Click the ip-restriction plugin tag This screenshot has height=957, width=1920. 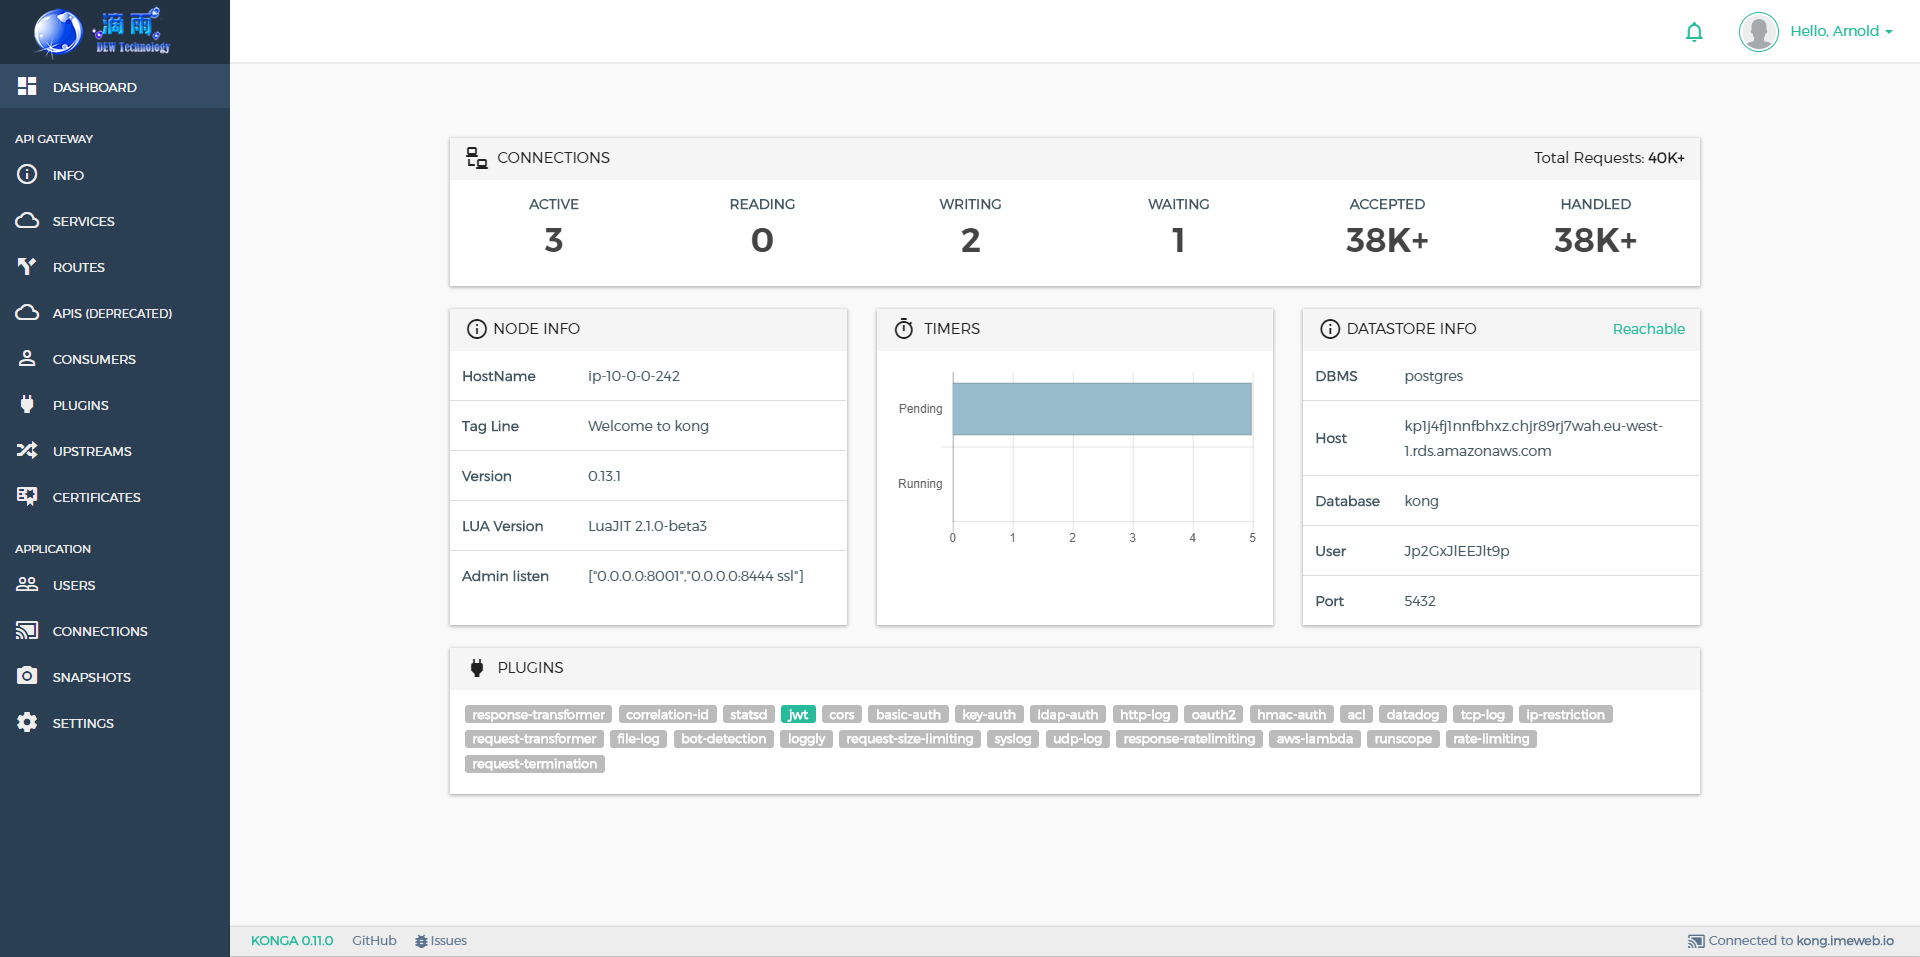tap(1565, 714)
